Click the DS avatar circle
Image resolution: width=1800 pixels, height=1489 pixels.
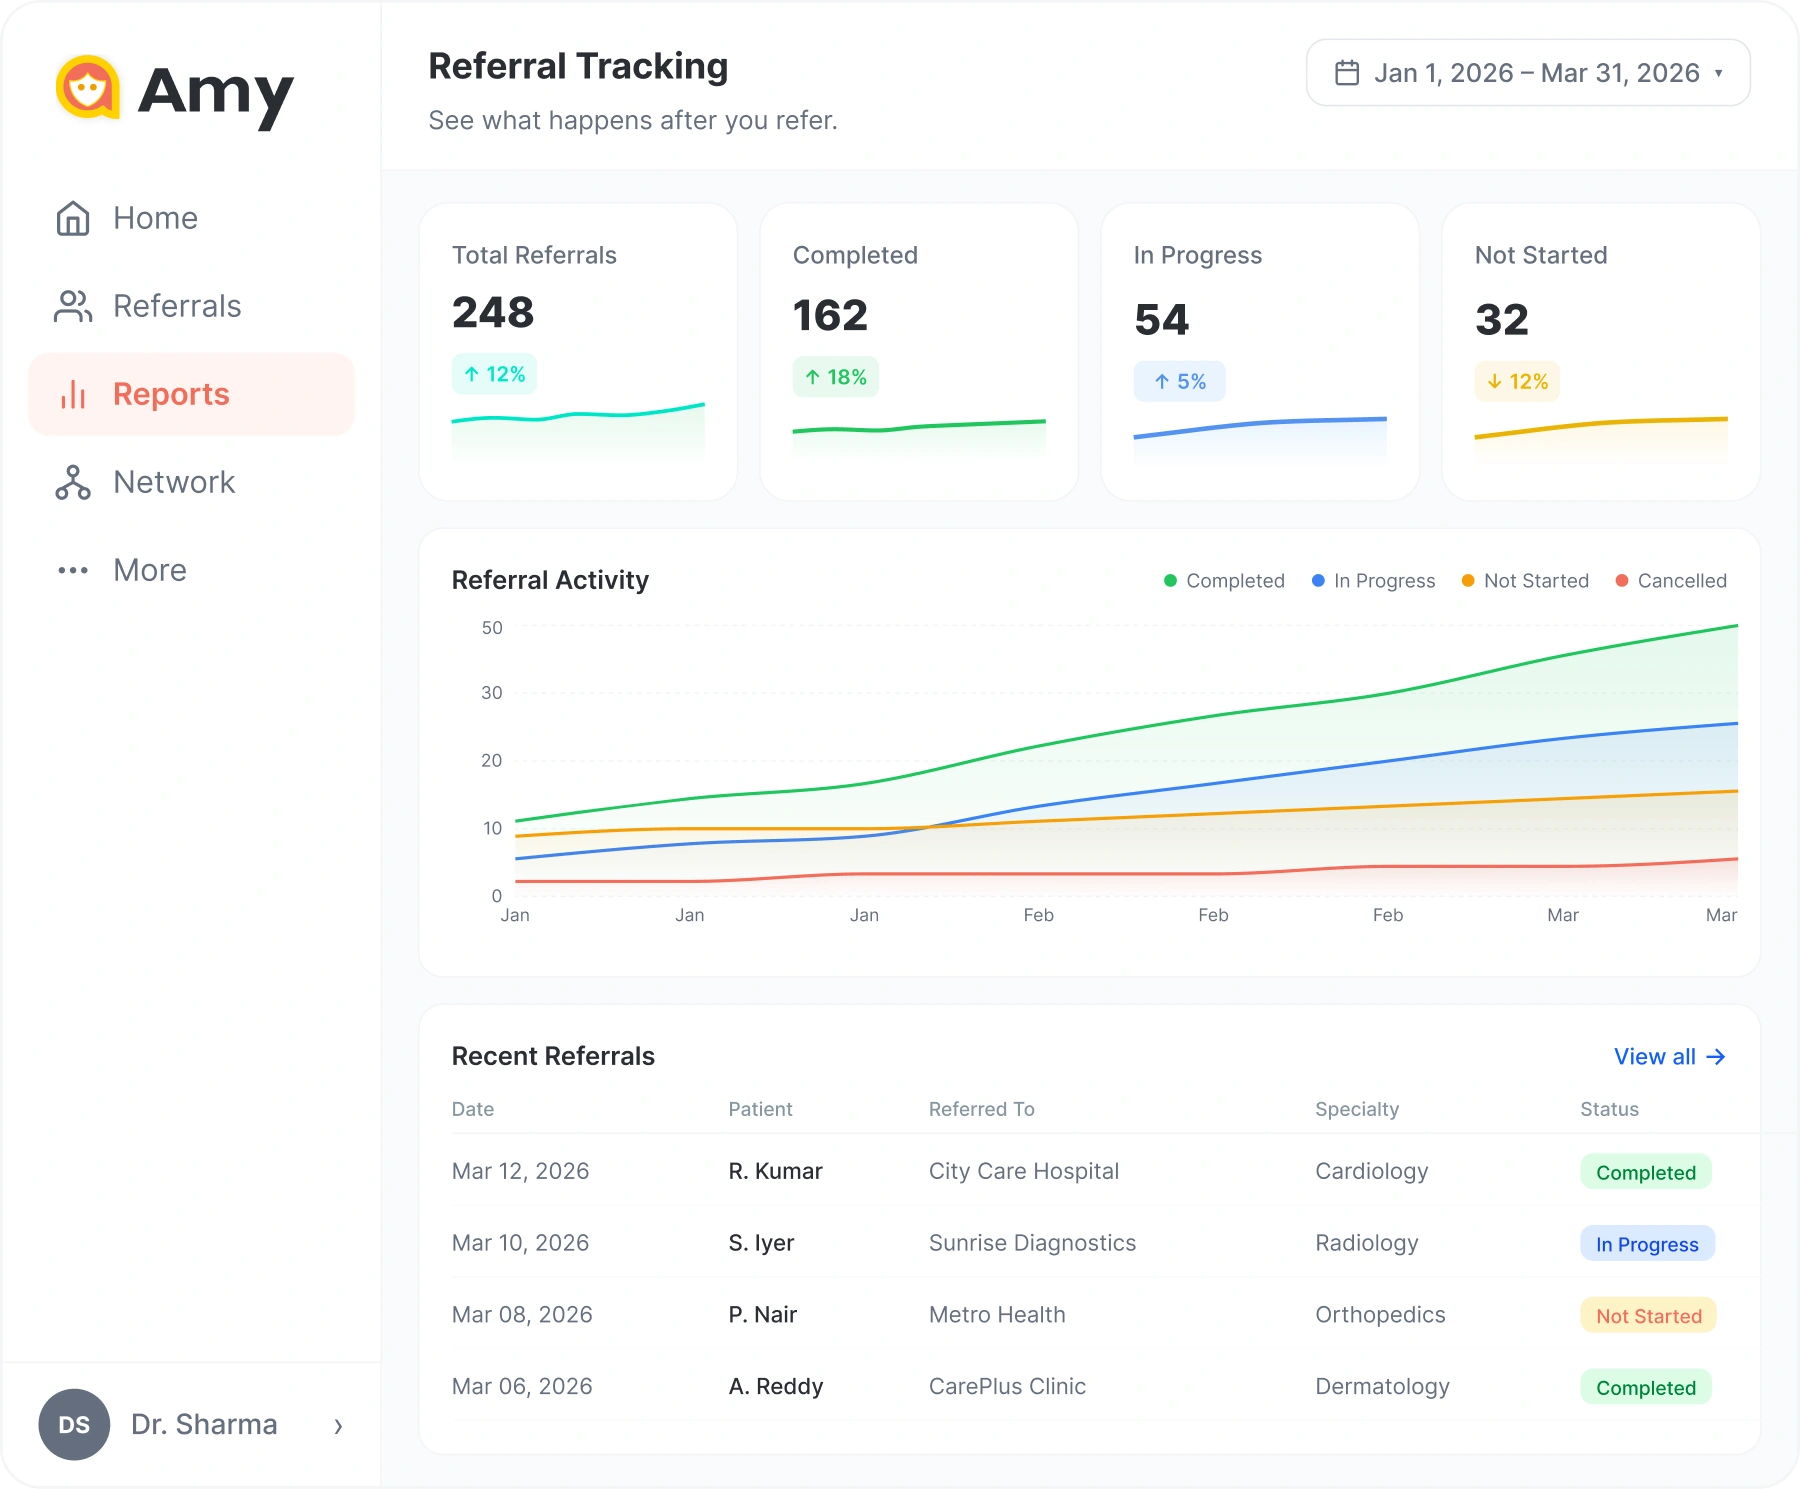click(x=74, y=1424)
